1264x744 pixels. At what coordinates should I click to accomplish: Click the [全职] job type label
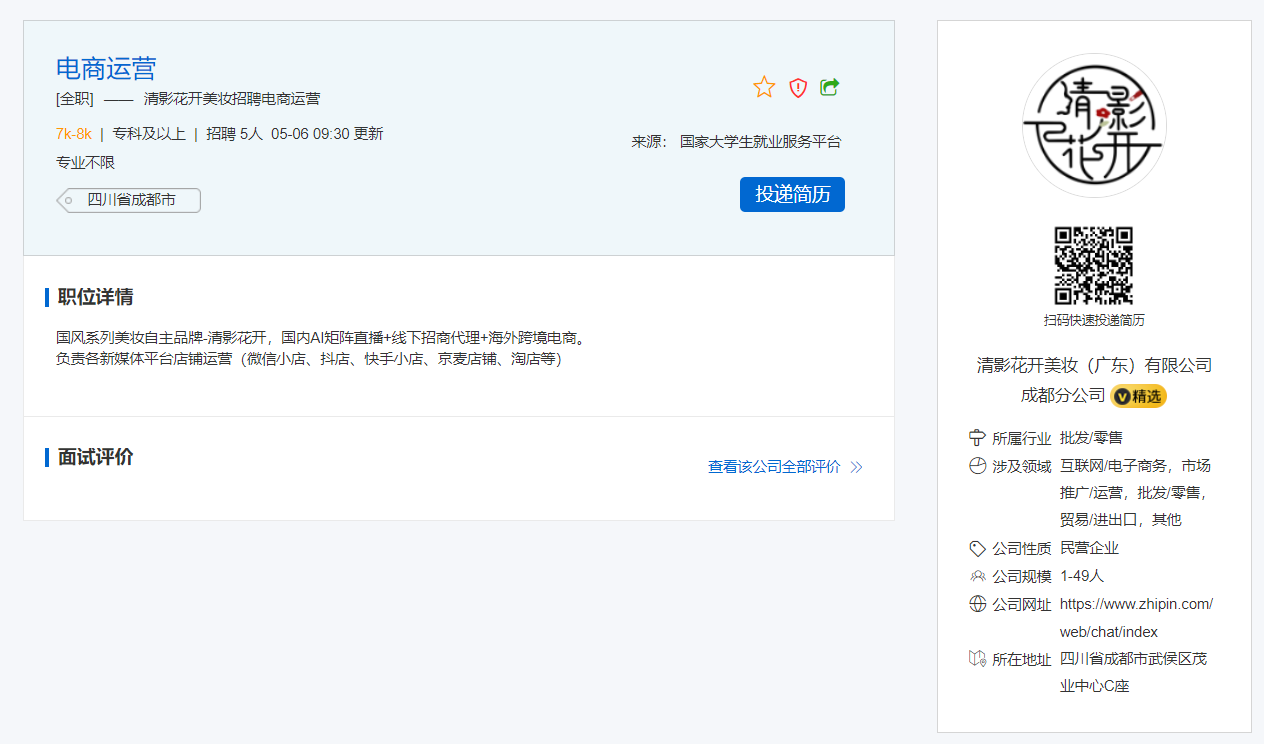pos(75,99)
